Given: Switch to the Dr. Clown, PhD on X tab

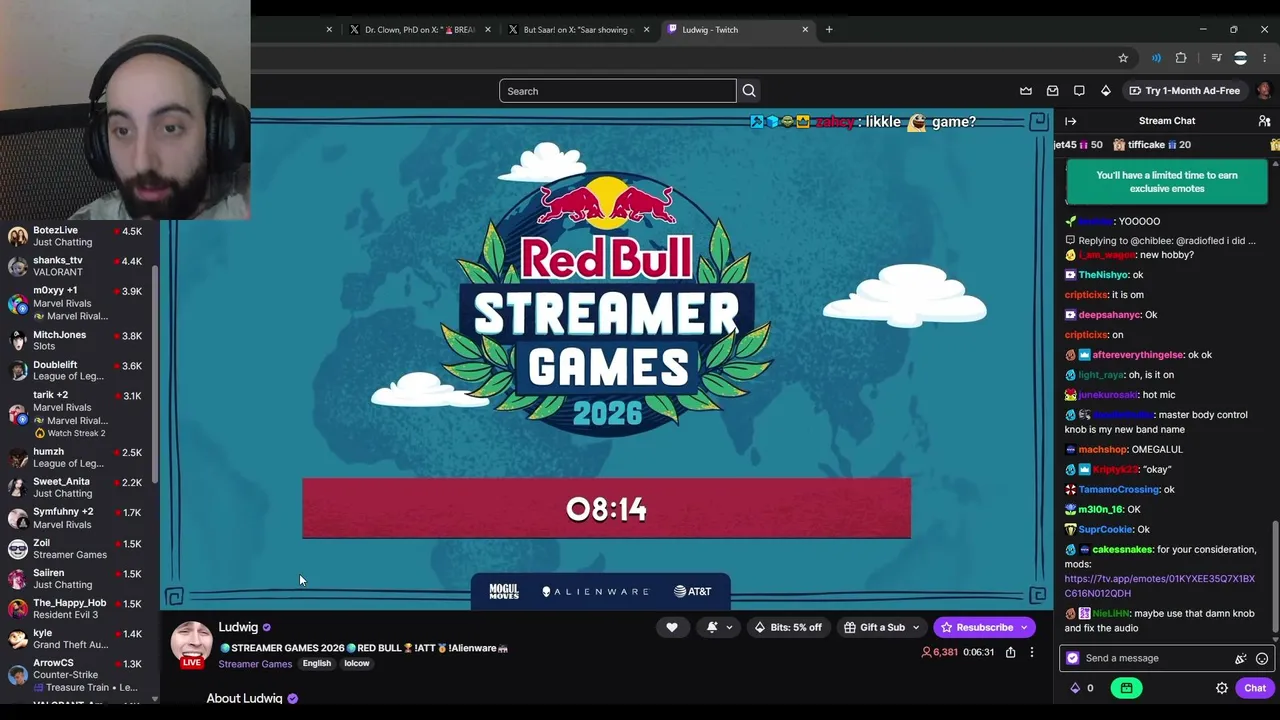Looking at the screenshot, I should coord(418,30).
